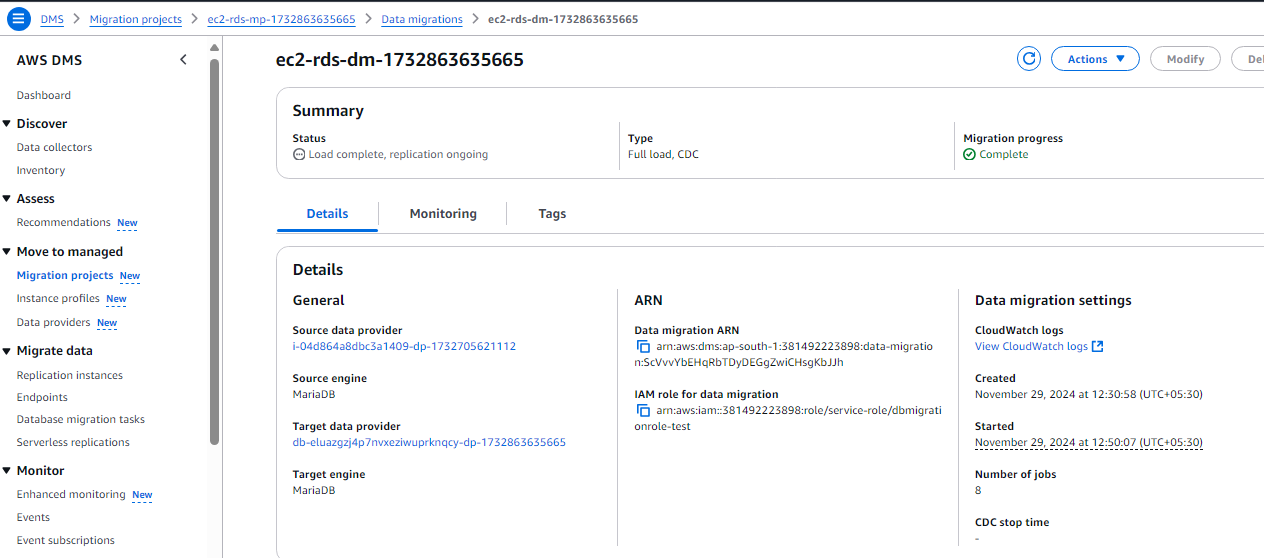Image resolution: width=1264 pixels, height=558 pixels.
Task: Click the Number of jobs value 8
Action: coord(978,490)
